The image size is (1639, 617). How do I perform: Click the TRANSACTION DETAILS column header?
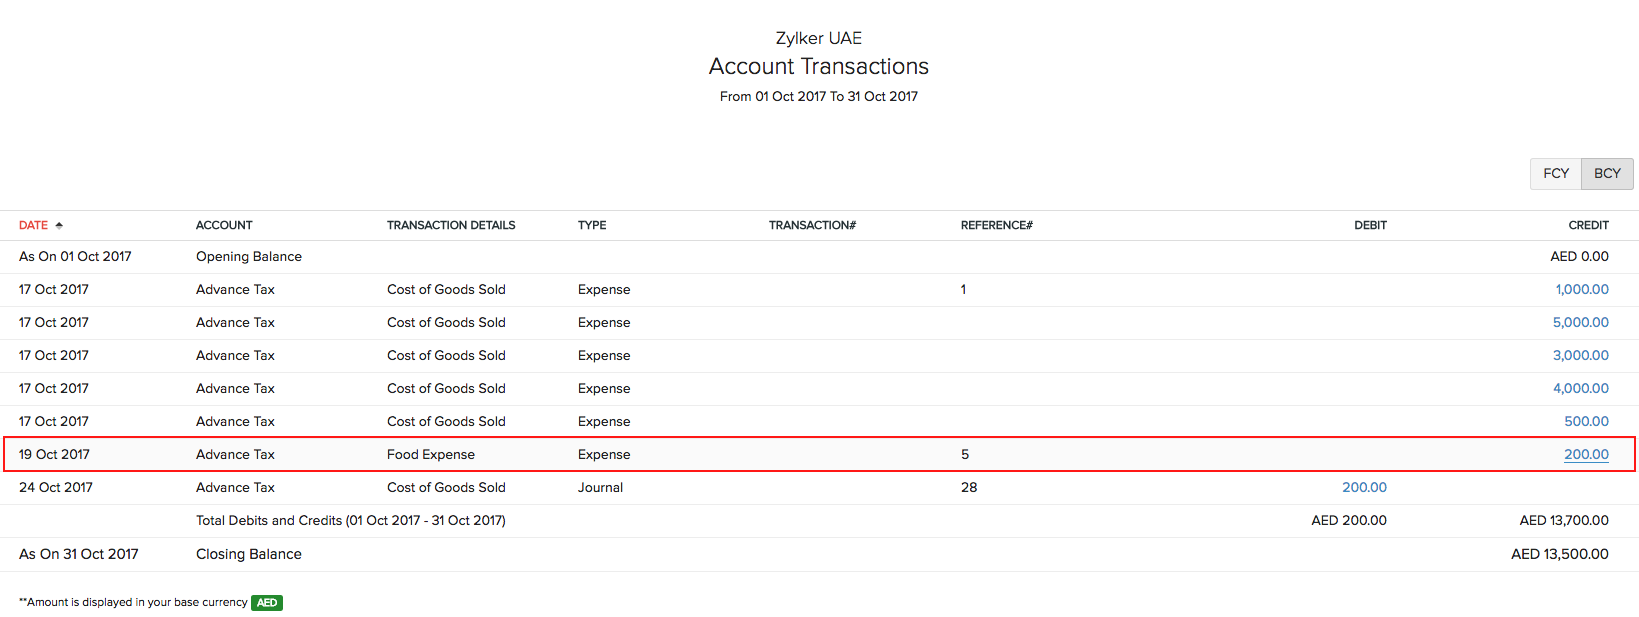tap(451, 226)
